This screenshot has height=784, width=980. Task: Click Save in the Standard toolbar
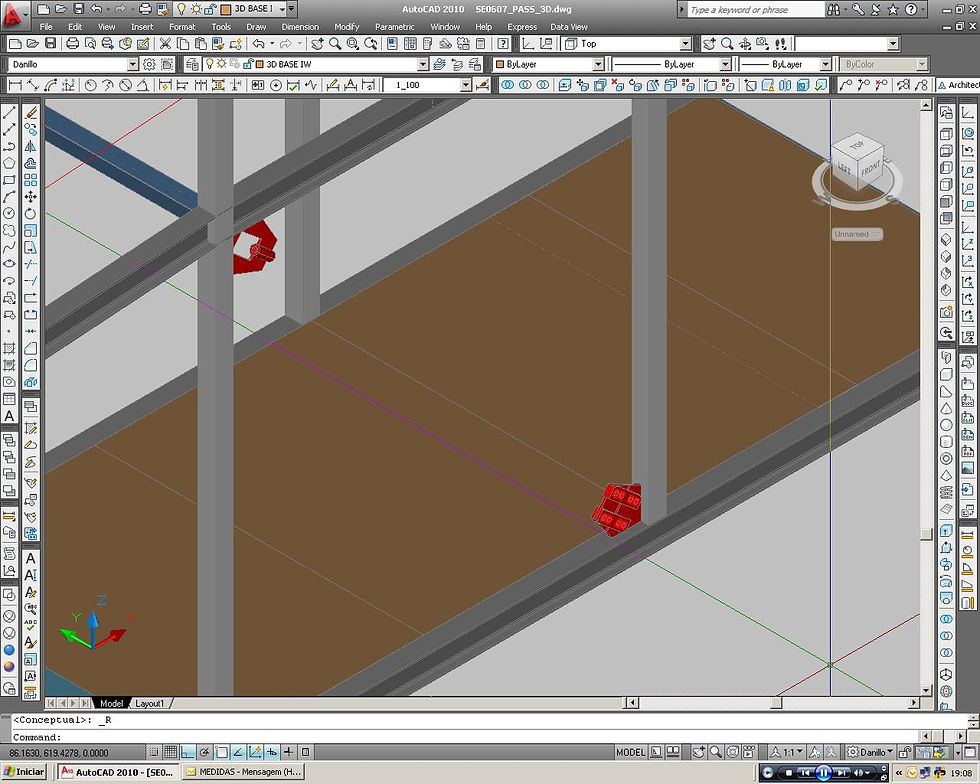(51, 44)
